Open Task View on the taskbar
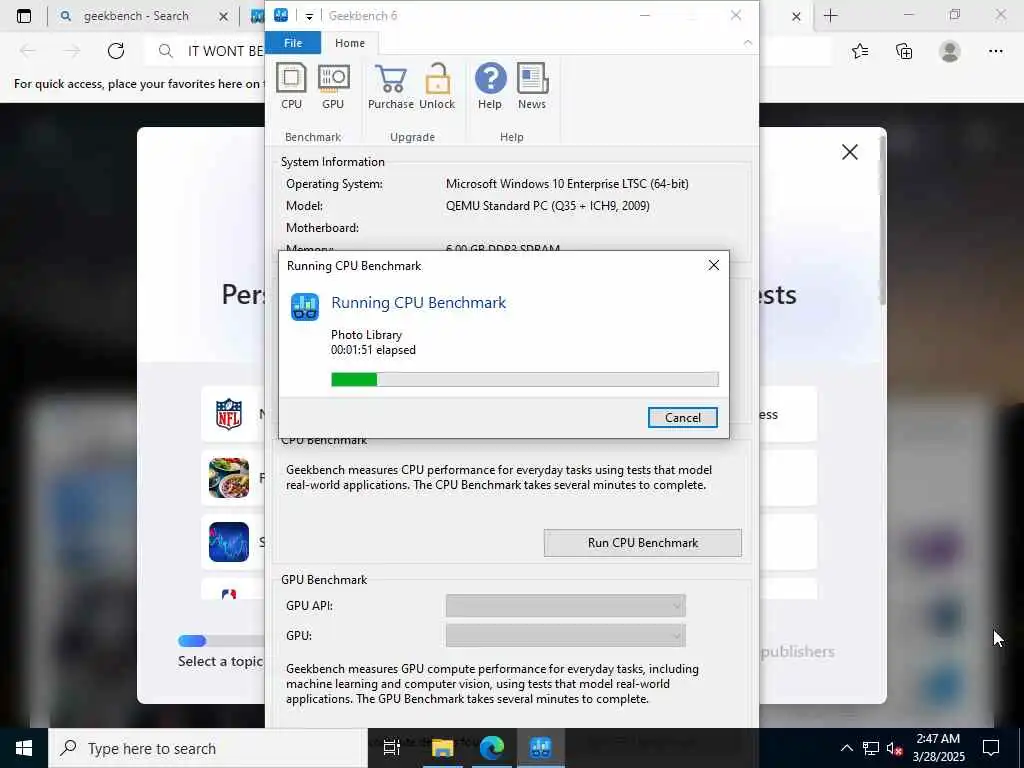Screen dimensions: 1024x768 [x=391, y=748]
